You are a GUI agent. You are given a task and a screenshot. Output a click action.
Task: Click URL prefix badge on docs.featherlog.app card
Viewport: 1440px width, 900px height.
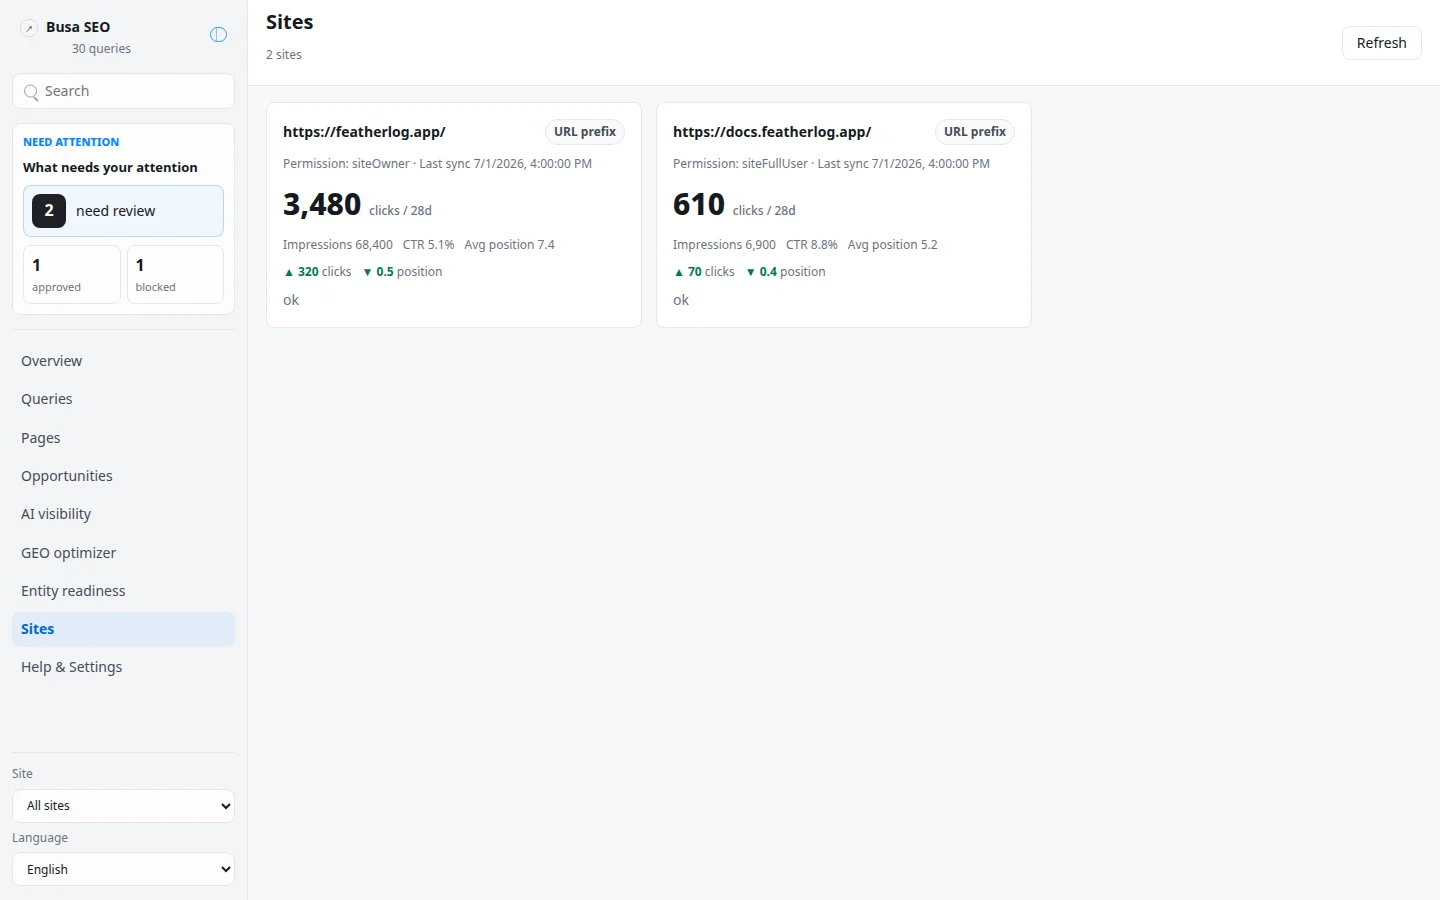(975, 132)
